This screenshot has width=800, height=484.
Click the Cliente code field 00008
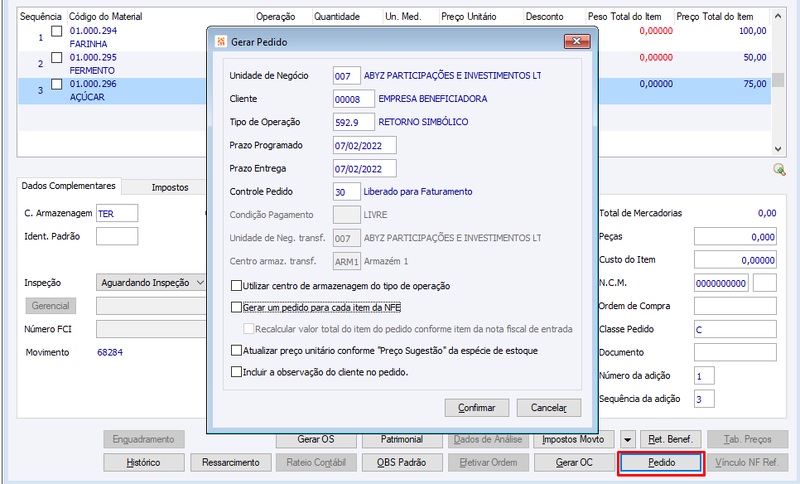click(x=354, y=99)
